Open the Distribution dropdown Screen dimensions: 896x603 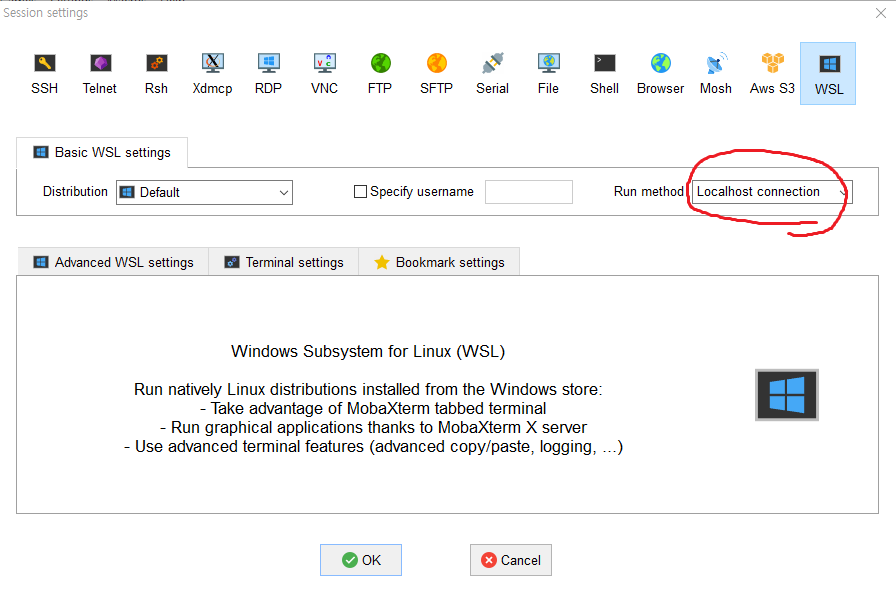point(204,192)
